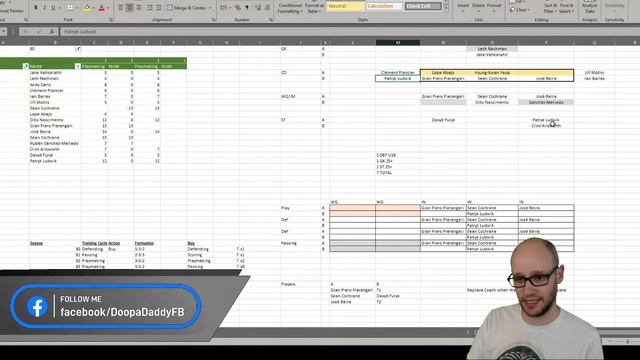Open Alignment settings dialog launcher
Screen dimensions: 640x360
pos(214,20)
